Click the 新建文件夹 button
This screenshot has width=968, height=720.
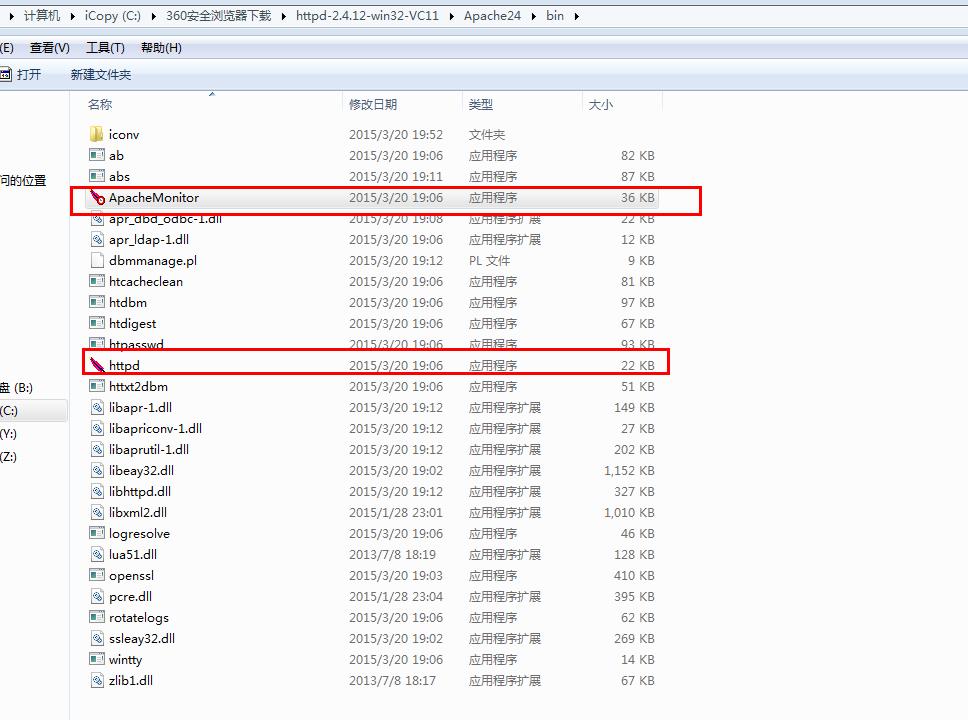[100, 75]
